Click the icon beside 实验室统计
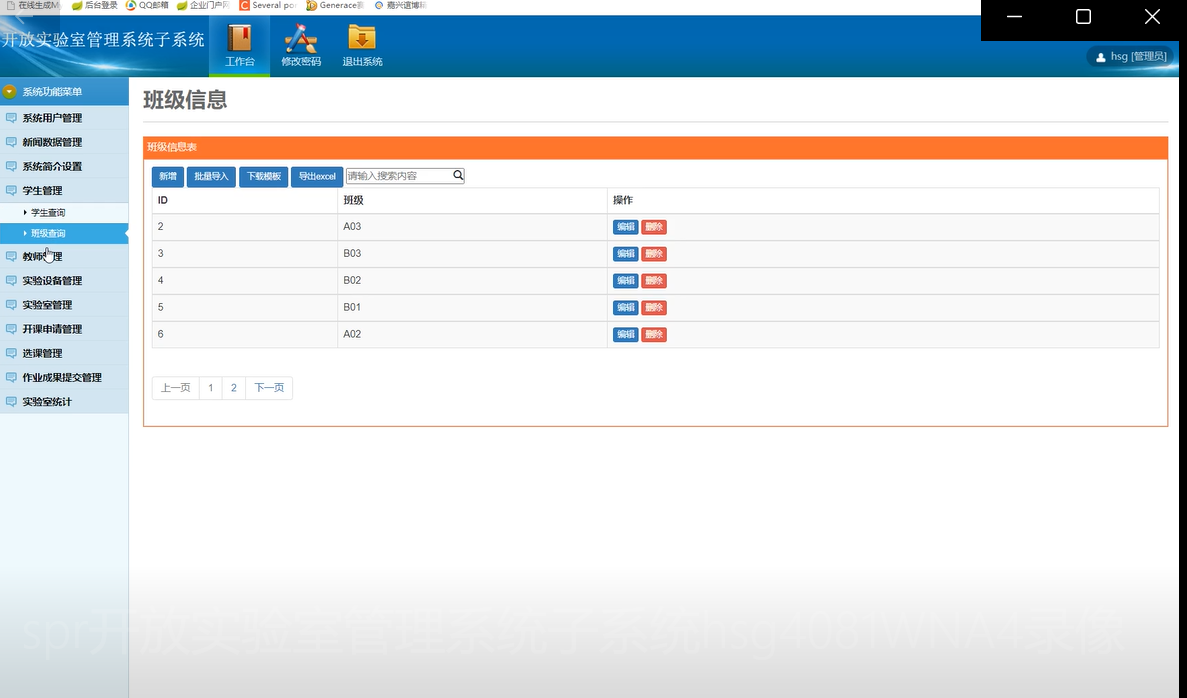This screenshot has width=1187, height=698. (11, 402)
